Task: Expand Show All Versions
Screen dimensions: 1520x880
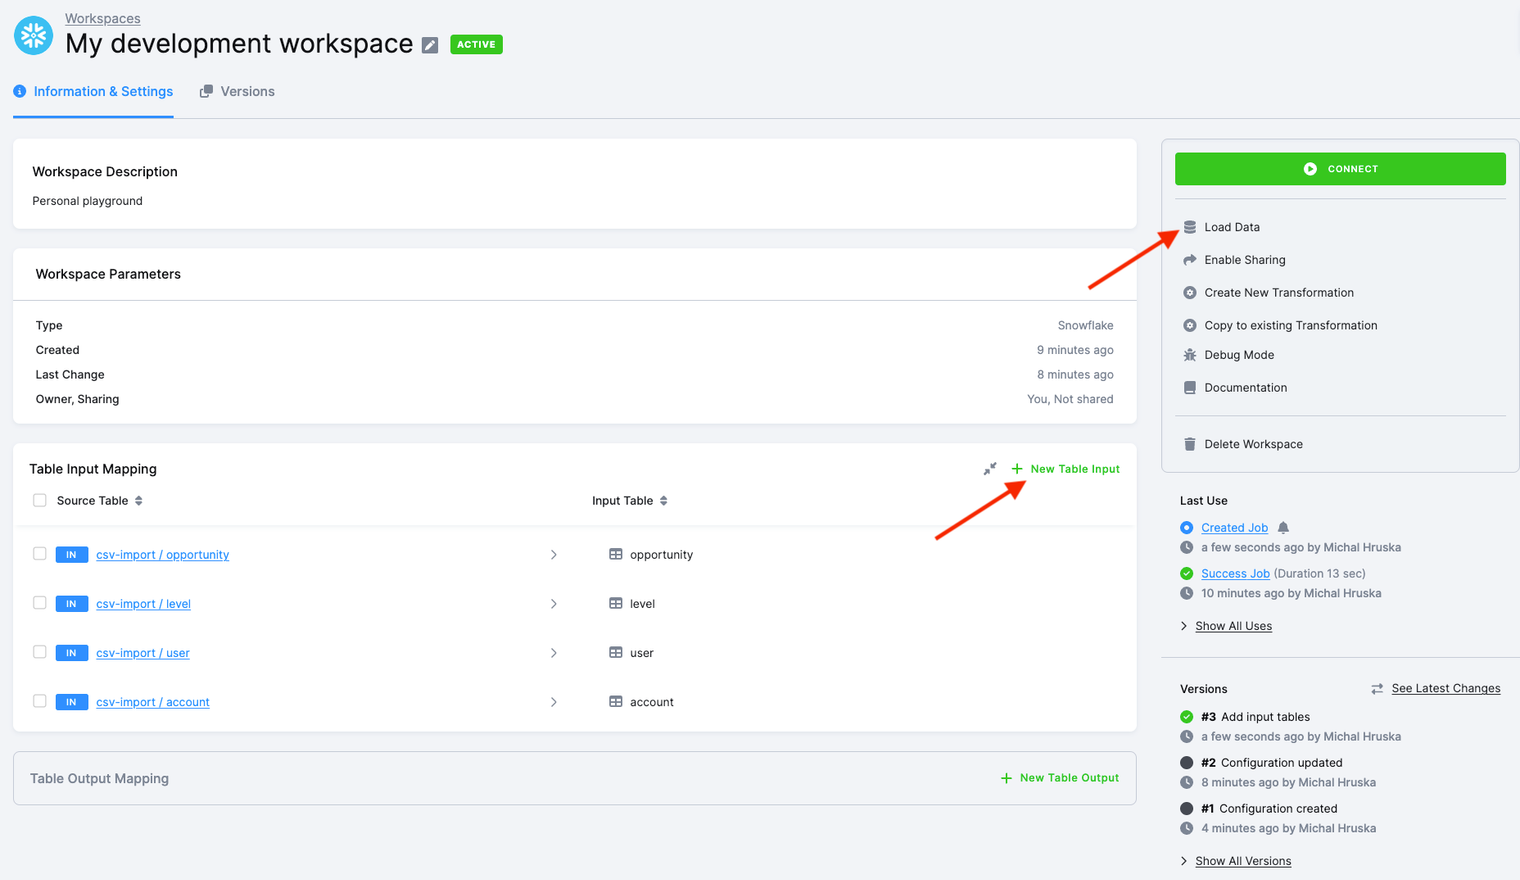Action: (x=1236, y=861)
